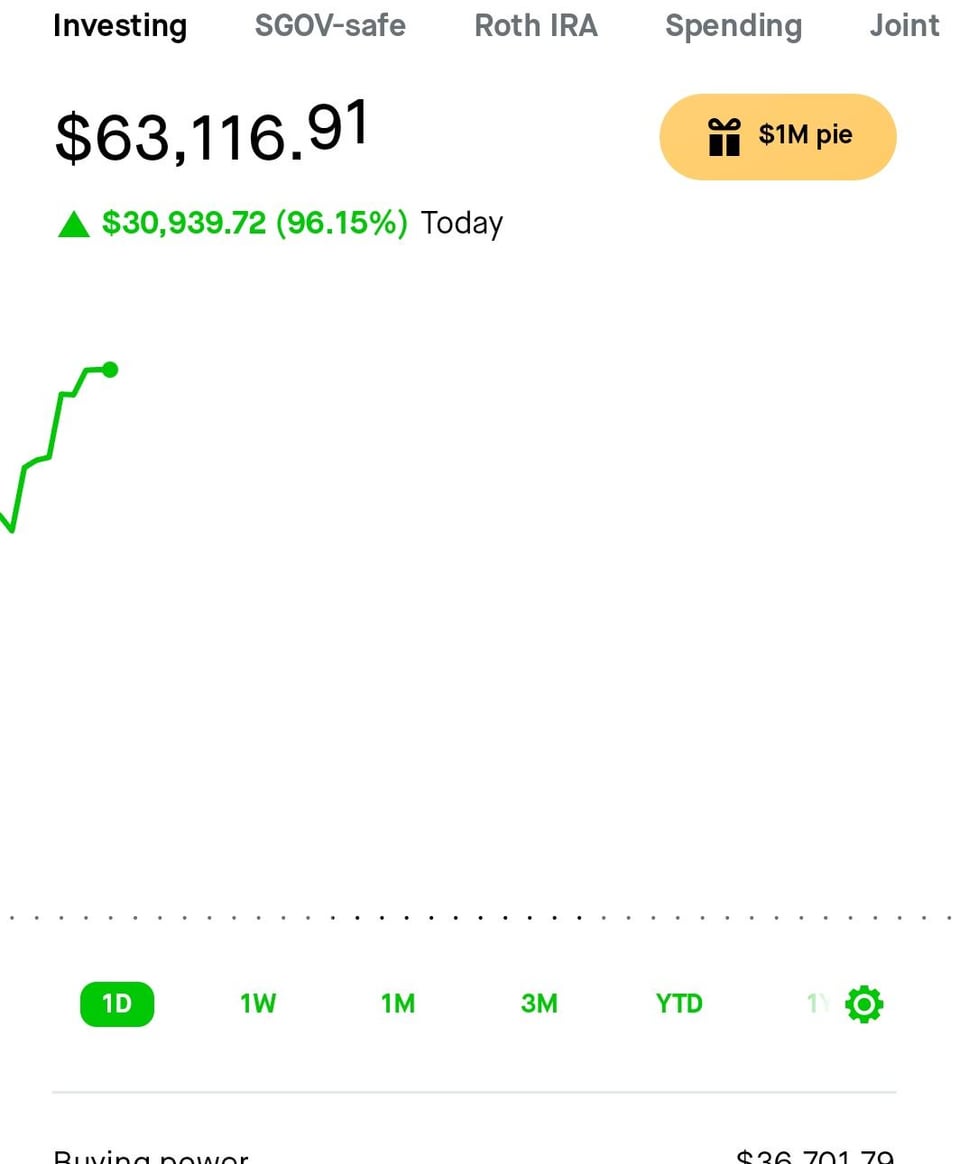Screen dimensions: 960x1164
Task: Tap the $36,701.79 buying power amount
Action: [x=814, y=1158]
